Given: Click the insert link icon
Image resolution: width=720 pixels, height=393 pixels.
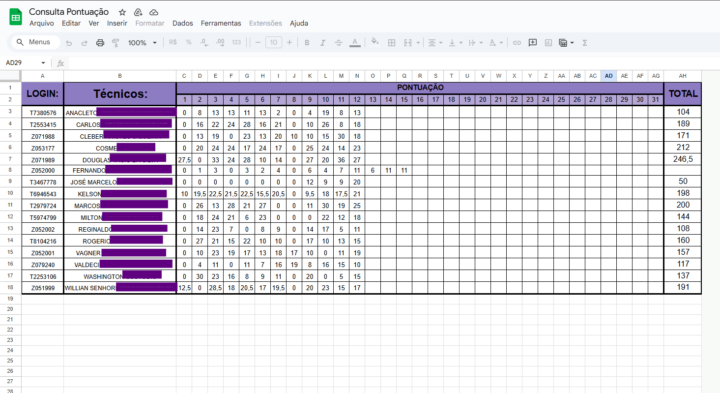Looking at the screenshot, I should coord(517,43).
